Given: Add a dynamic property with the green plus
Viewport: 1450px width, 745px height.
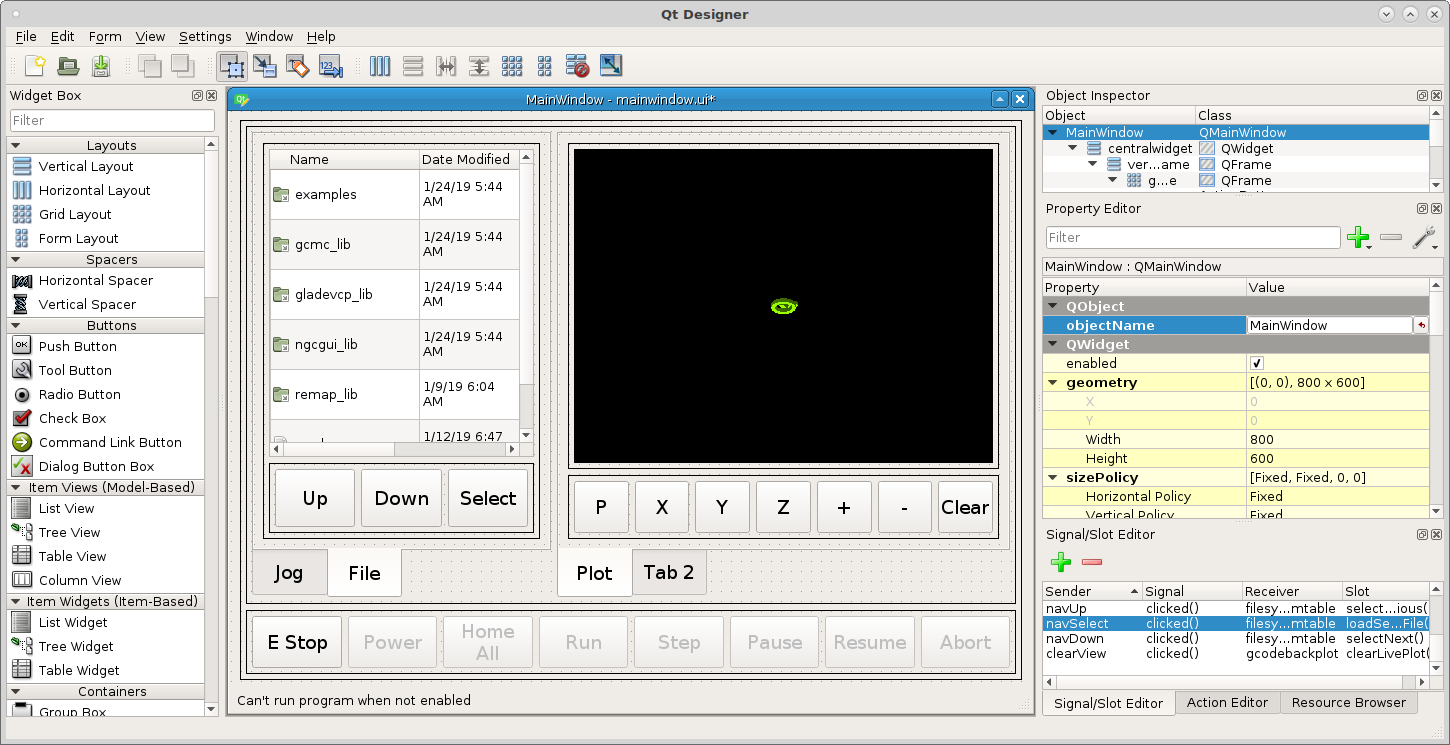Looking at the screenshot, I should [1358, 237].
